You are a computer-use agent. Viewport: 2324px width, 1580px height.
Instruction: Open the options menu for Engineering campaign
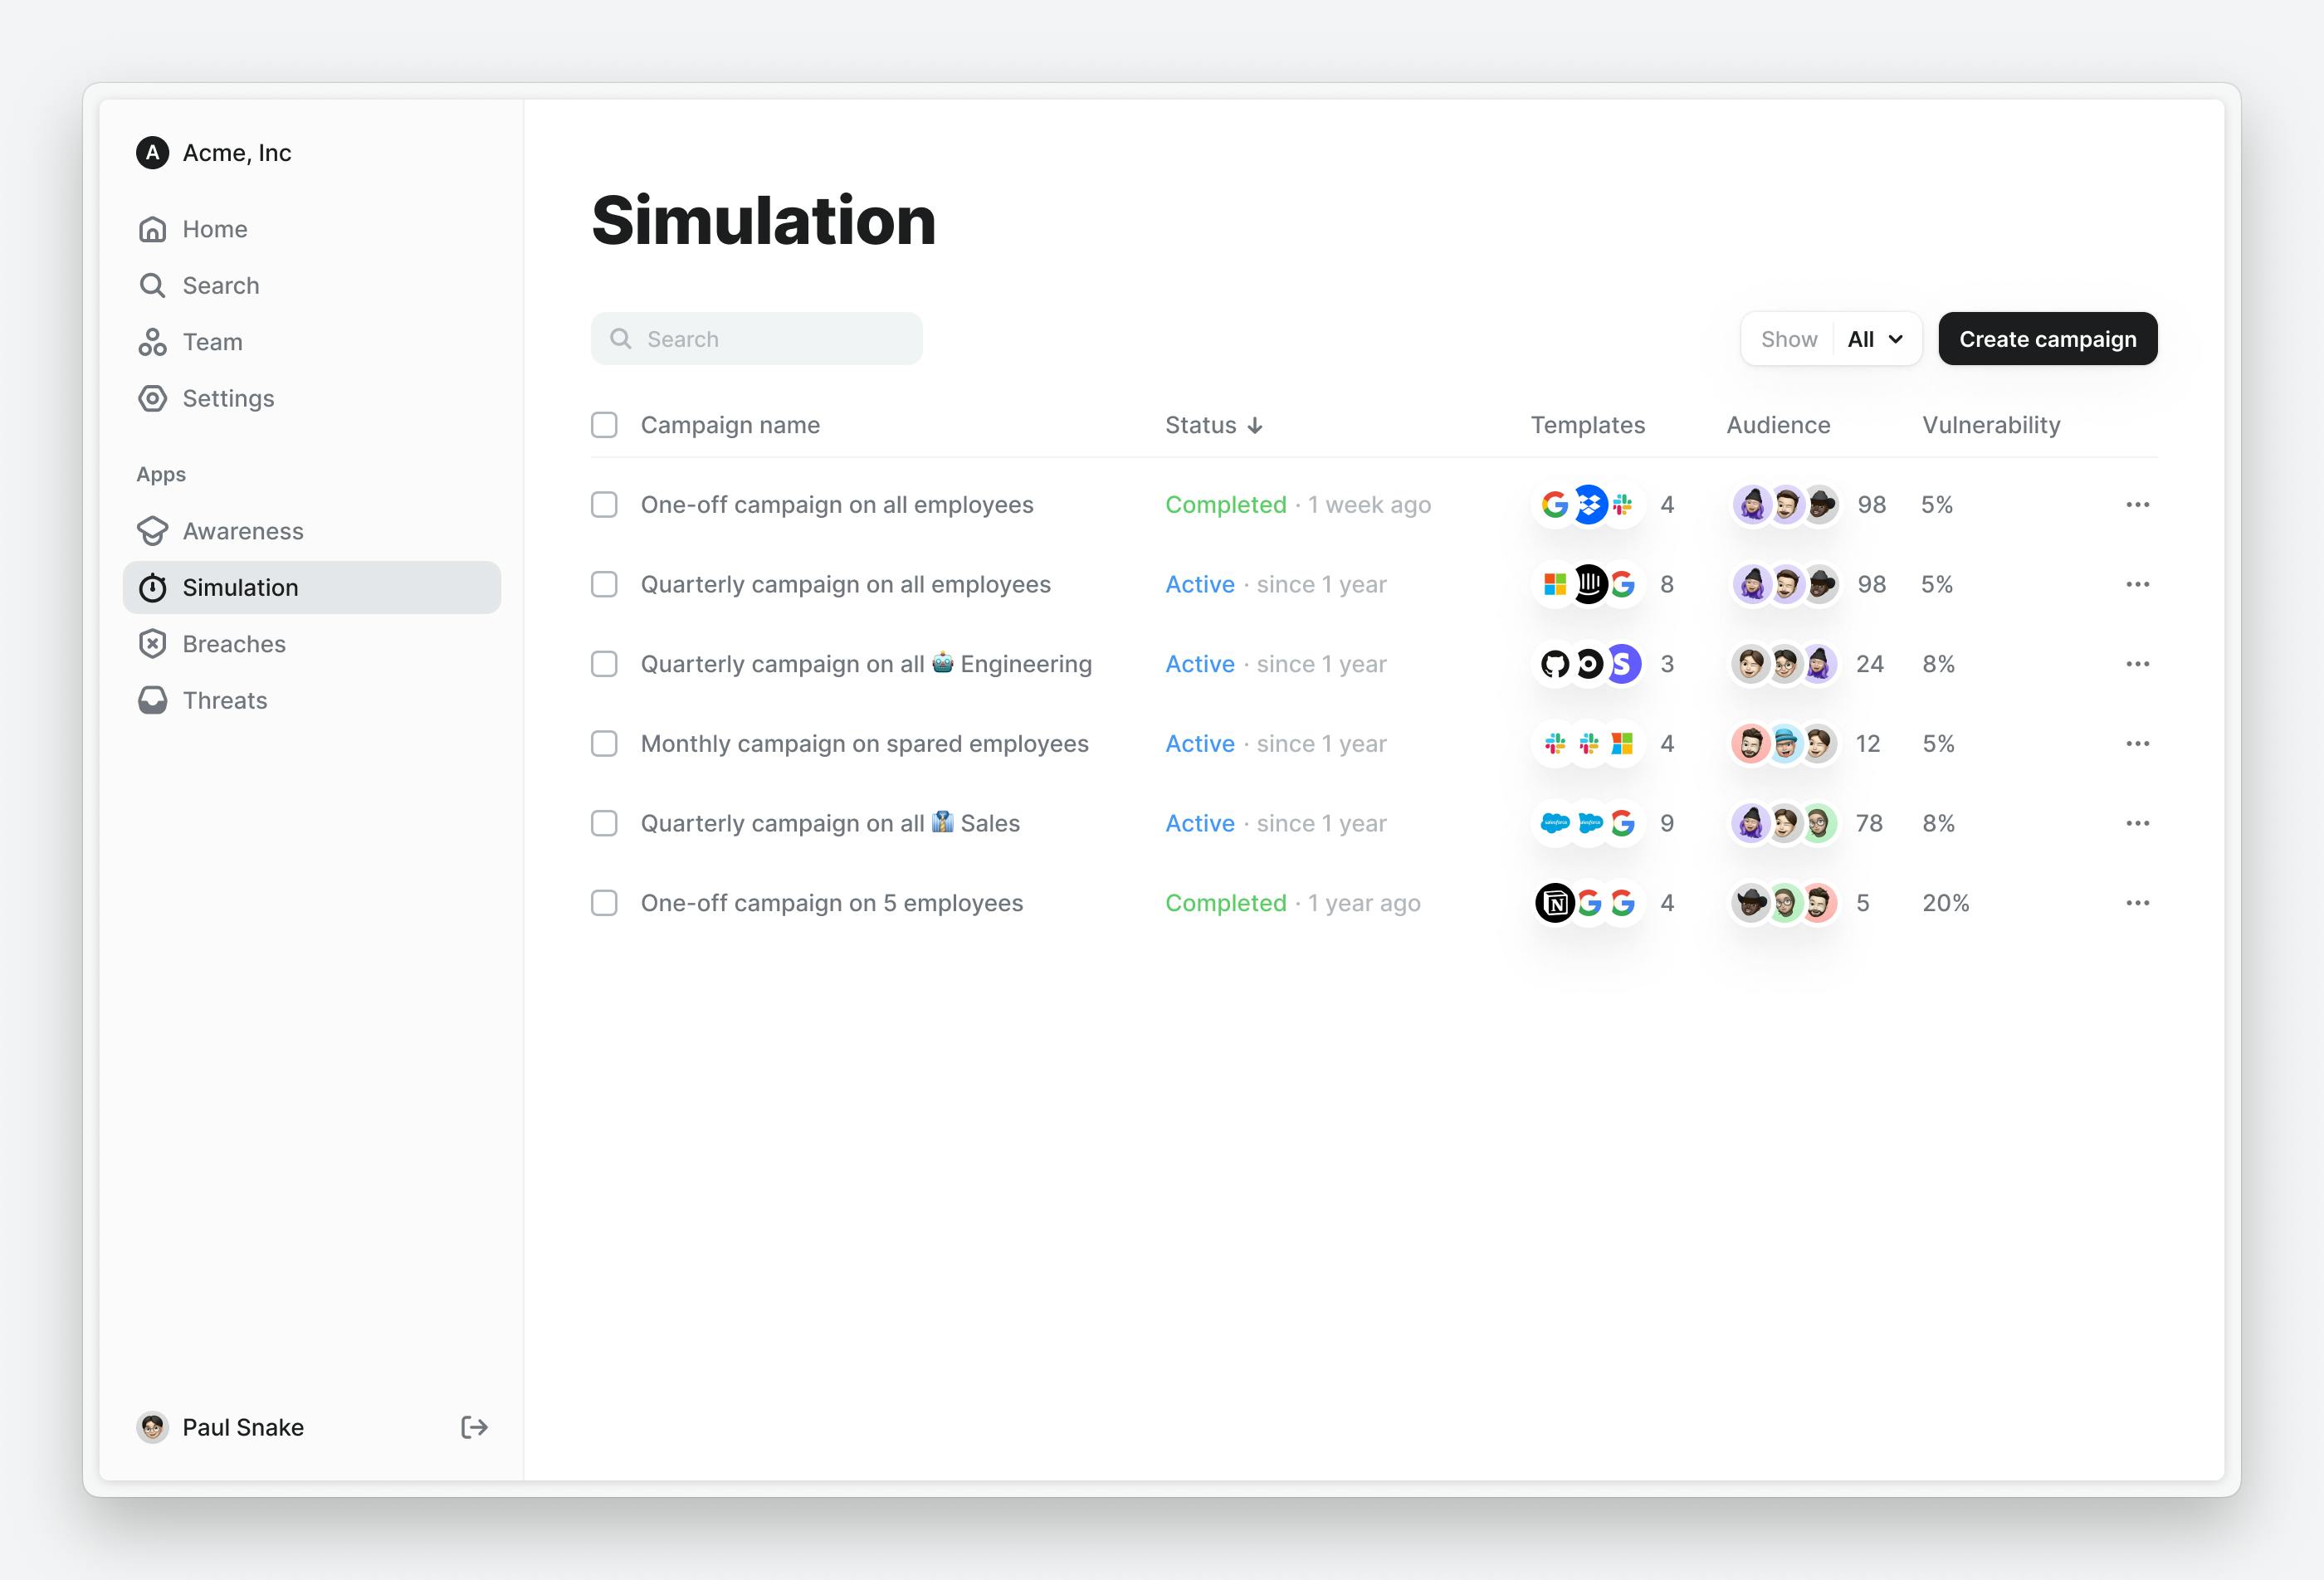pyautogui.click(x=2137, y=663)
